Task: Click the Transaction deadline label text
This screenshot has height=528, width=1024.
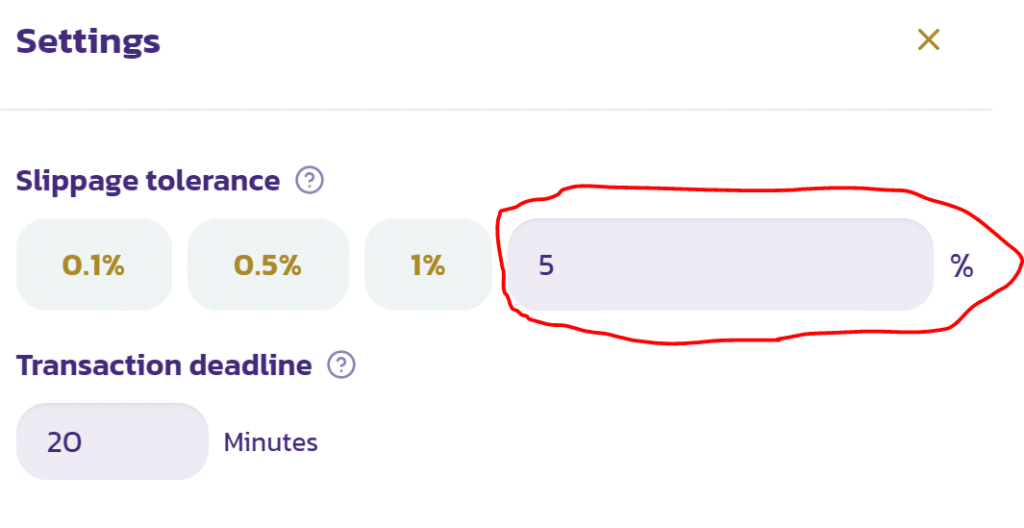Action: pyautogui.click(x=164, y=365)
